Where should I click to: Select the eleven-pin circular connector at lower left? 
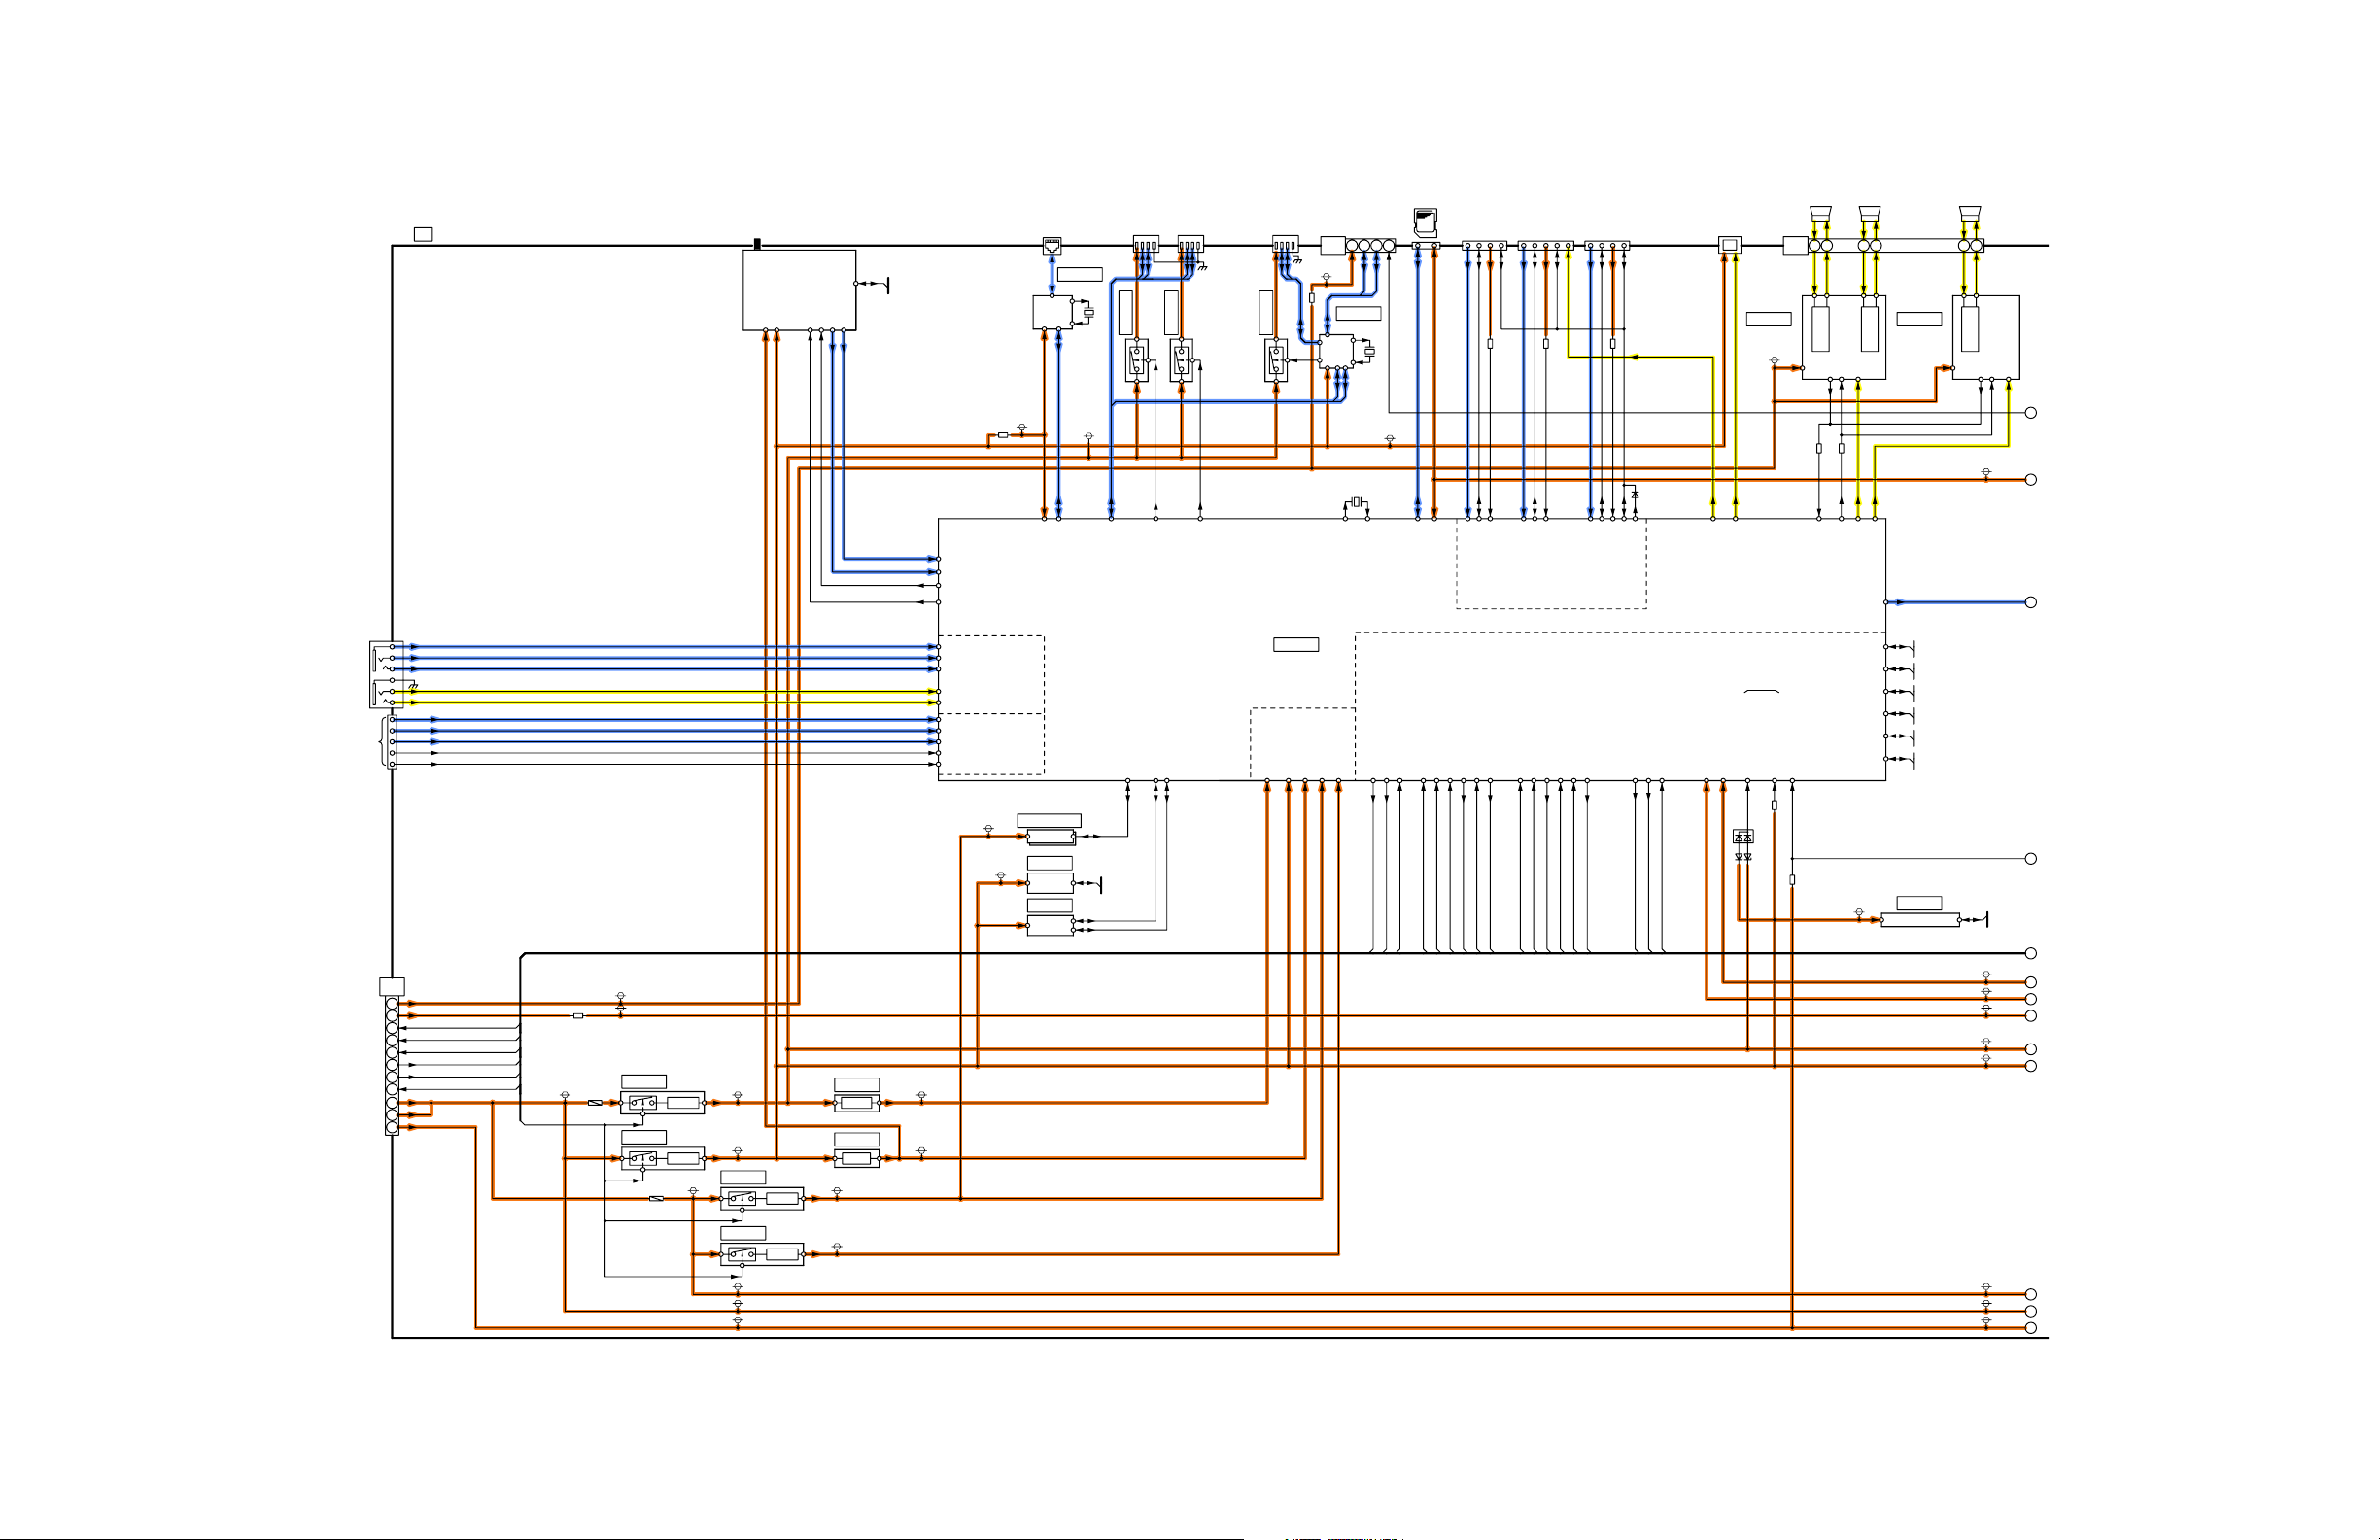pyautogui.click(x=392, y=1065)
